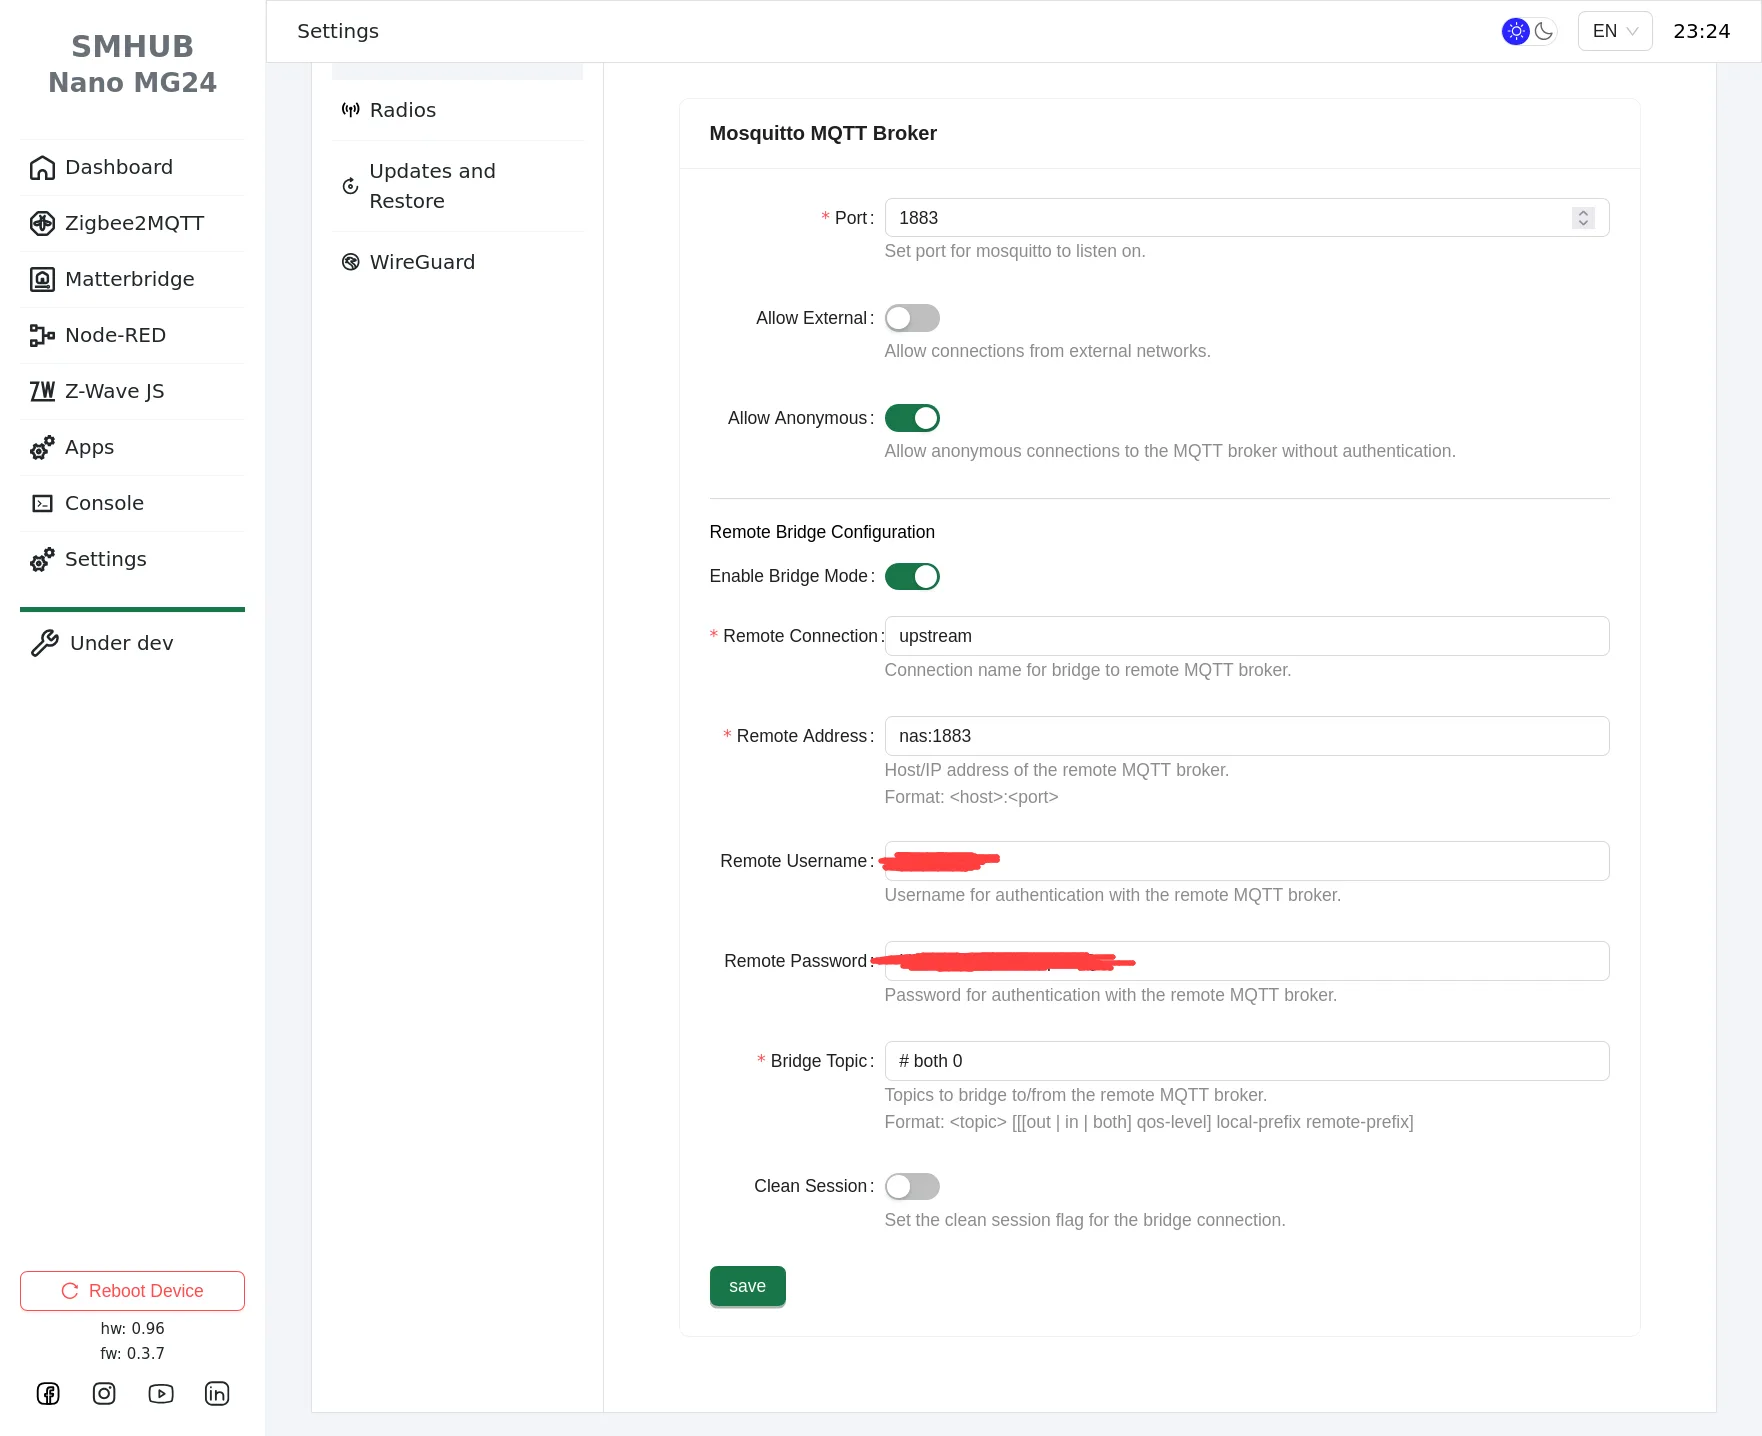Switch to dark mode with the moon icon
Screen dimensions: 1762x1436
point(1543,31)
